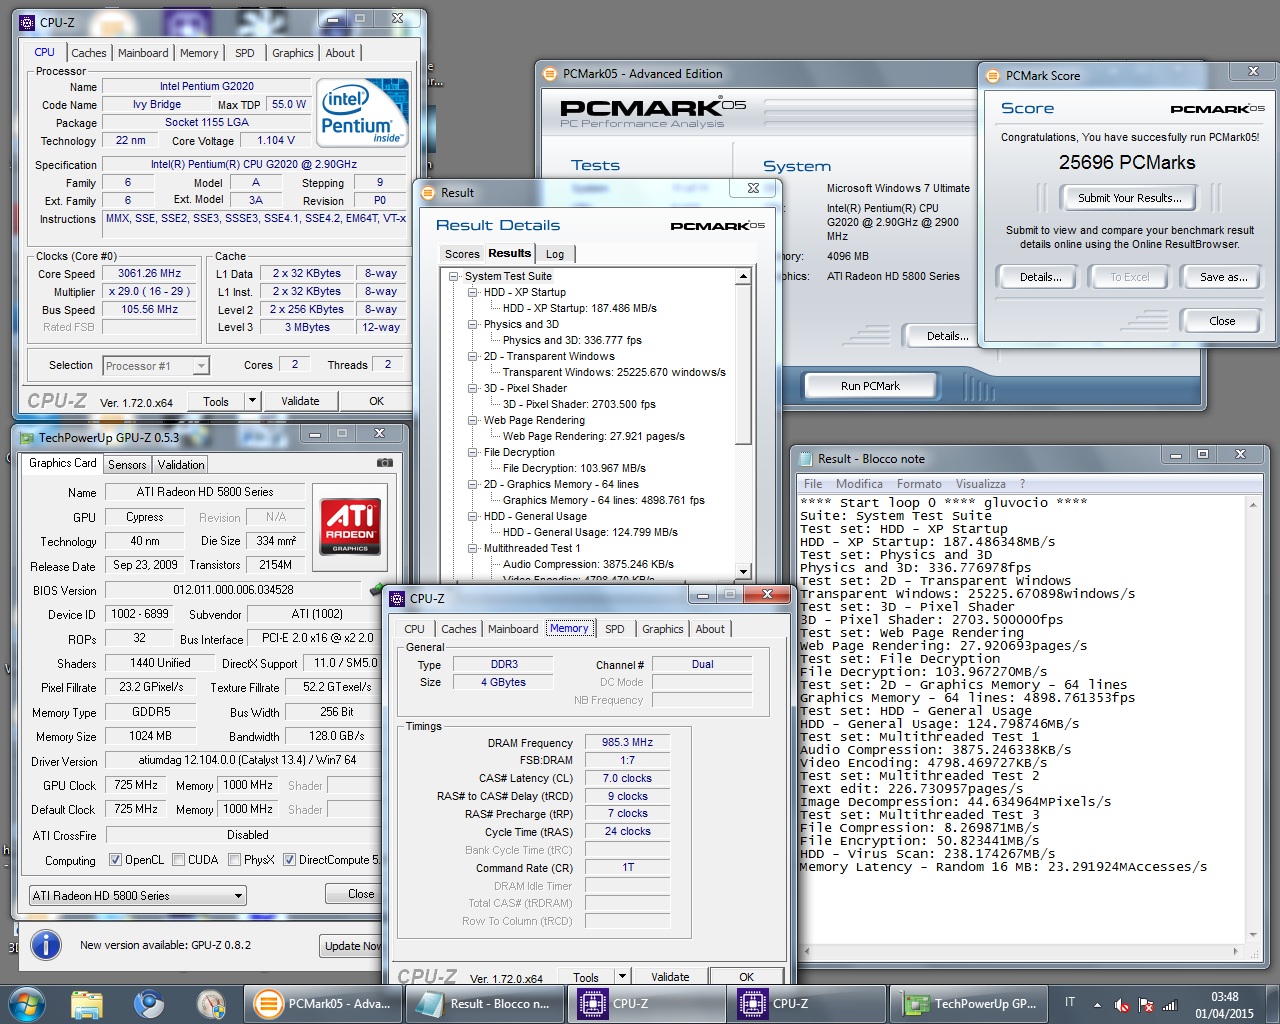
Task: Click the Result dialog title icon
Action: 427,193
